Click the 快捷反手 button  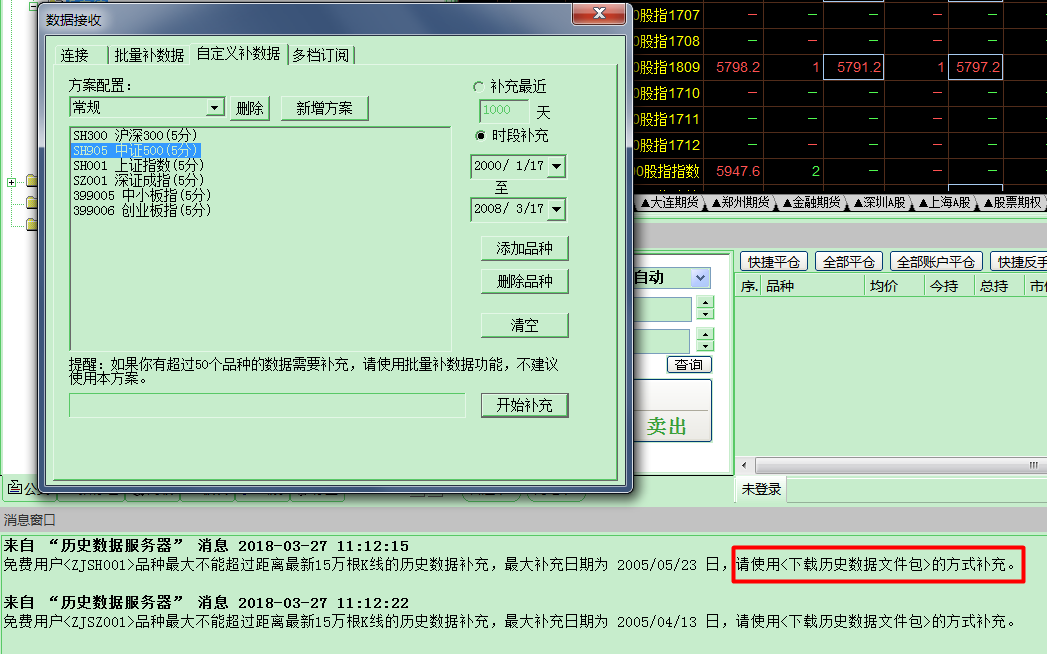coord(1019,262)
